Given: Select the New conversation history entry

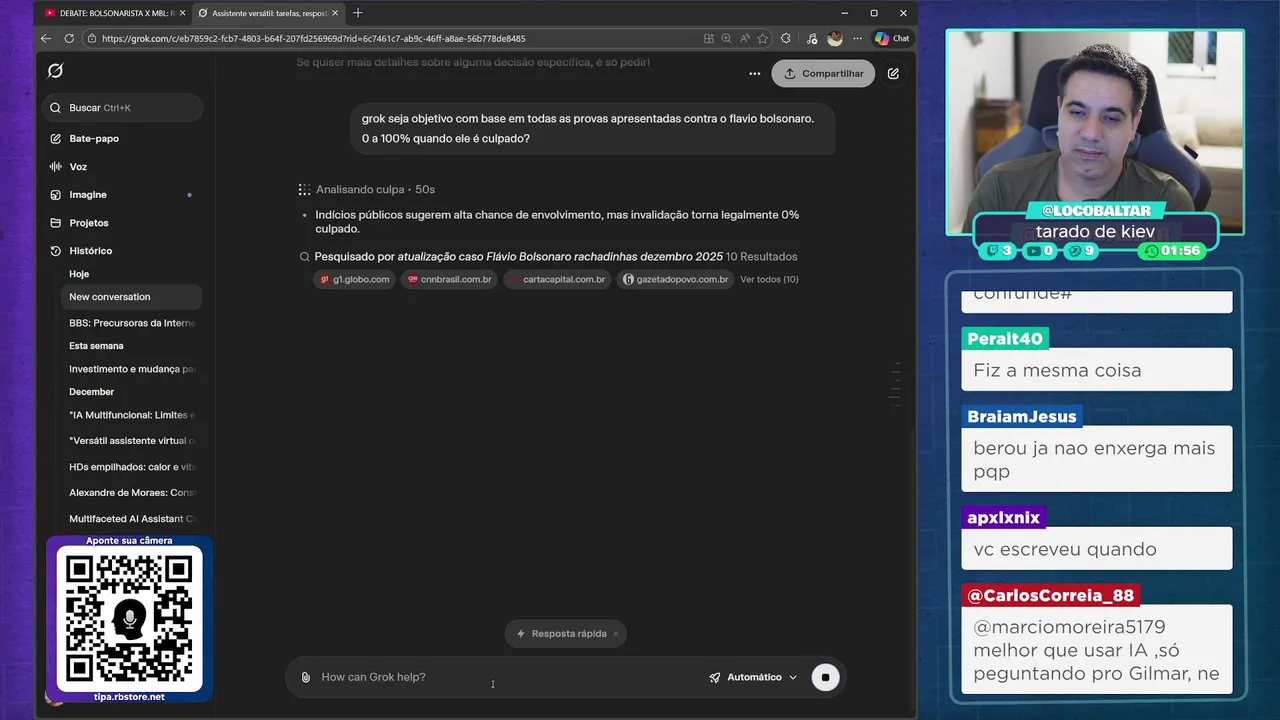Looking at the screenshot, I should (x=131, y=297).
